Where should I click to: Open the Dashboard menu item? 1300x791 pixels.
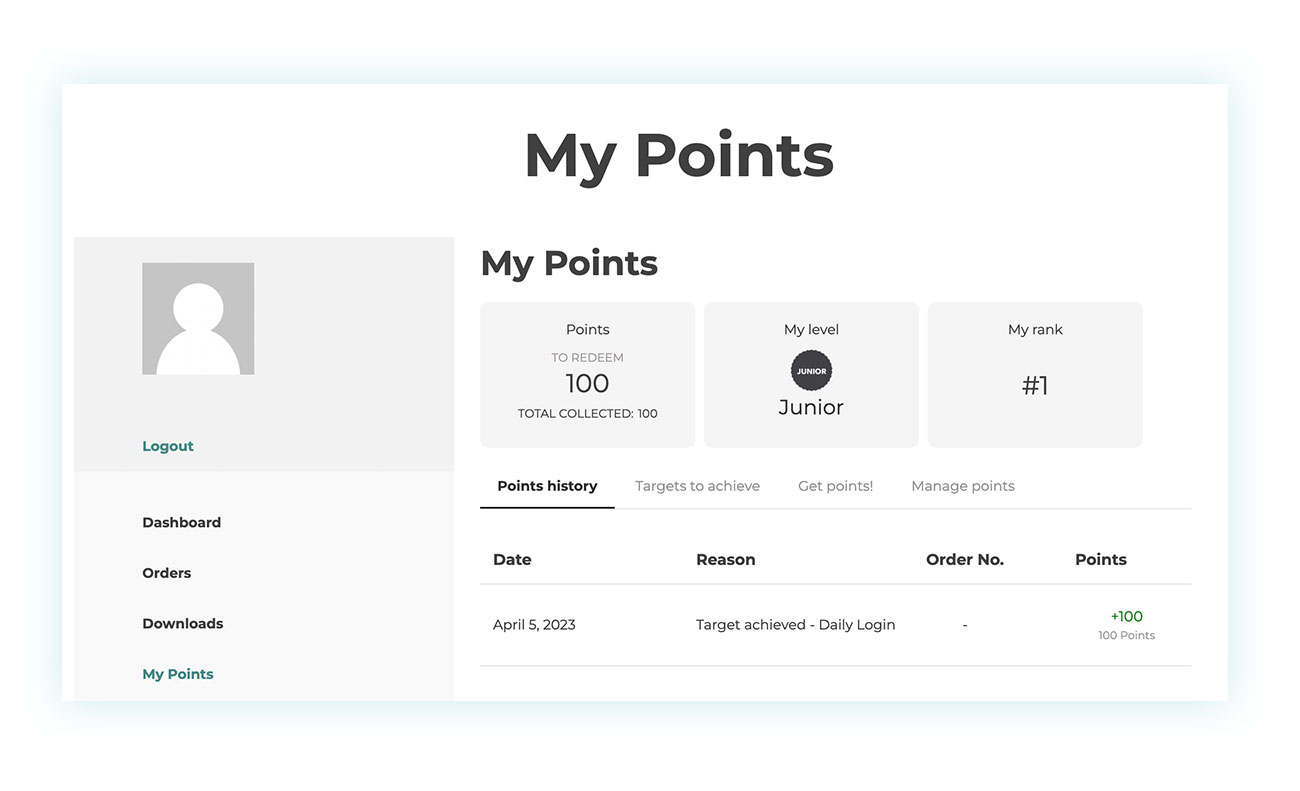pyautogui.click(x=181, y=522)
